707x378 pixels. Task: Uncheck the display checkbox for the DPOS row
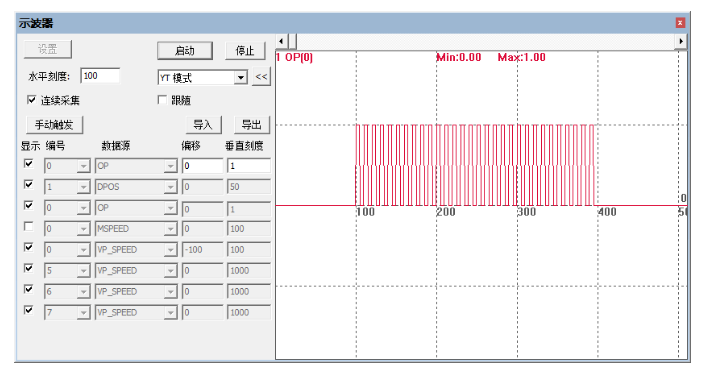pyautogui.click(x=28, y=184)
